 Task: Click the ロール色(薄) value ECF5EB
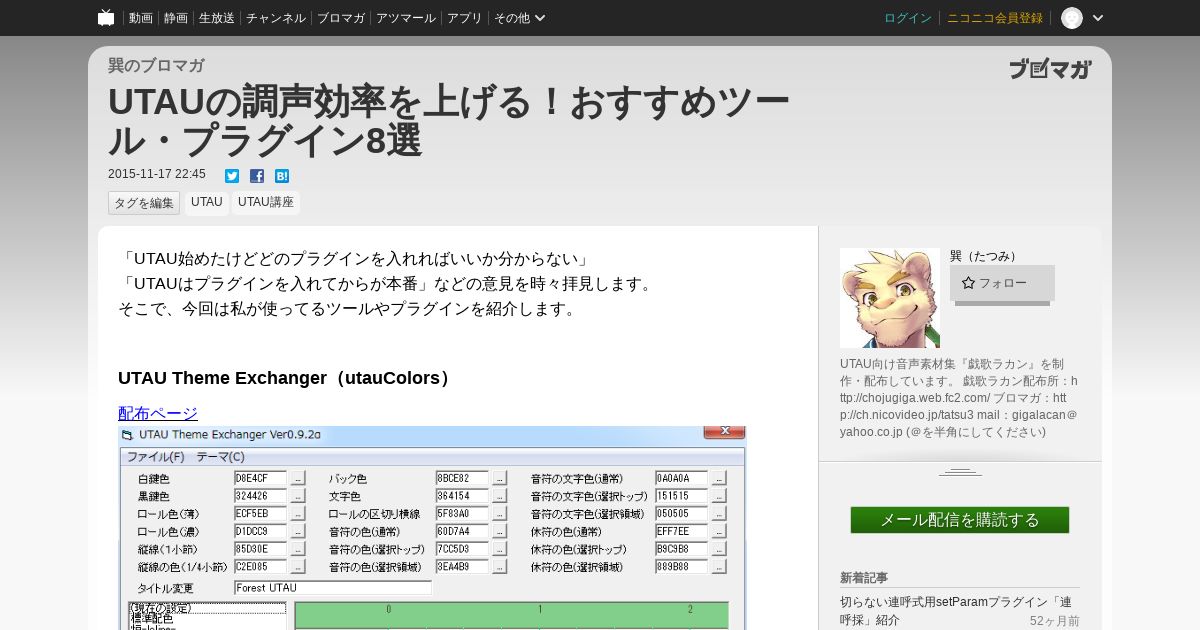[x=260, y=514]
